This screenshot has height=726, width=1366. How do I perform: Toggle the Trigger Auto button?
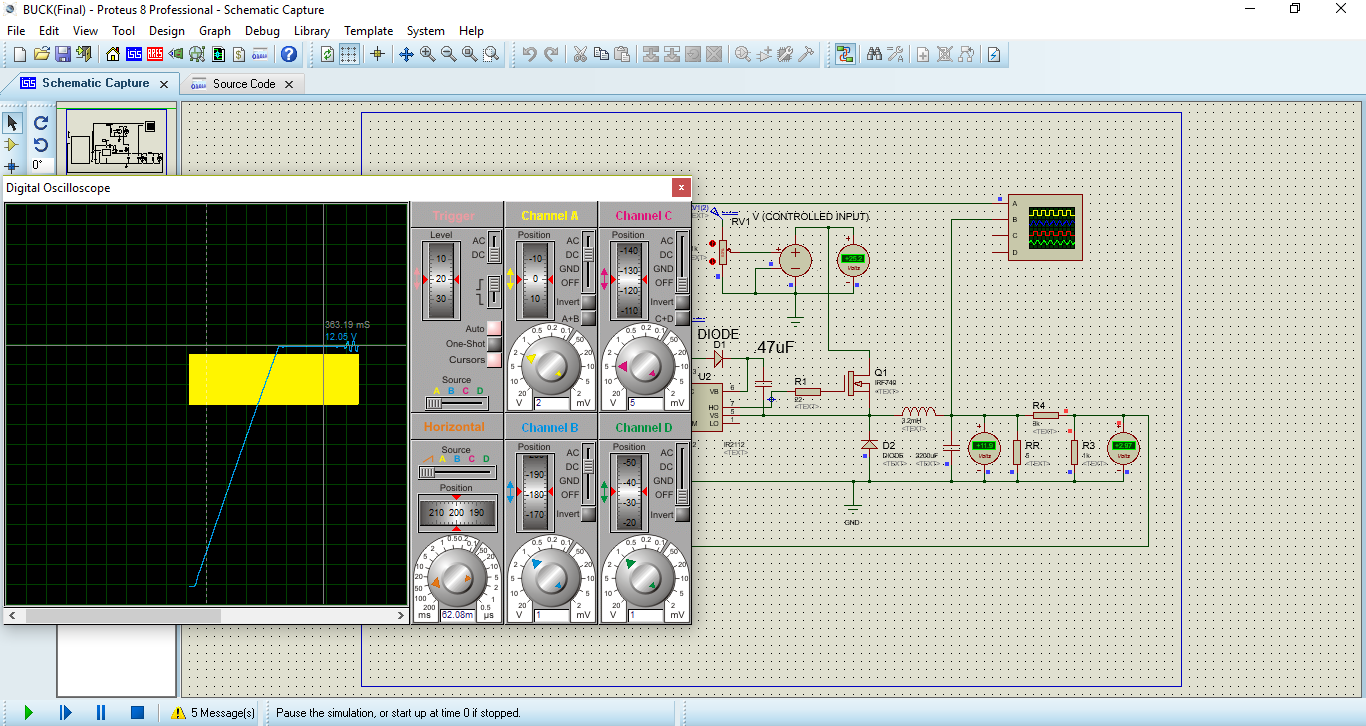click(493, 328)
